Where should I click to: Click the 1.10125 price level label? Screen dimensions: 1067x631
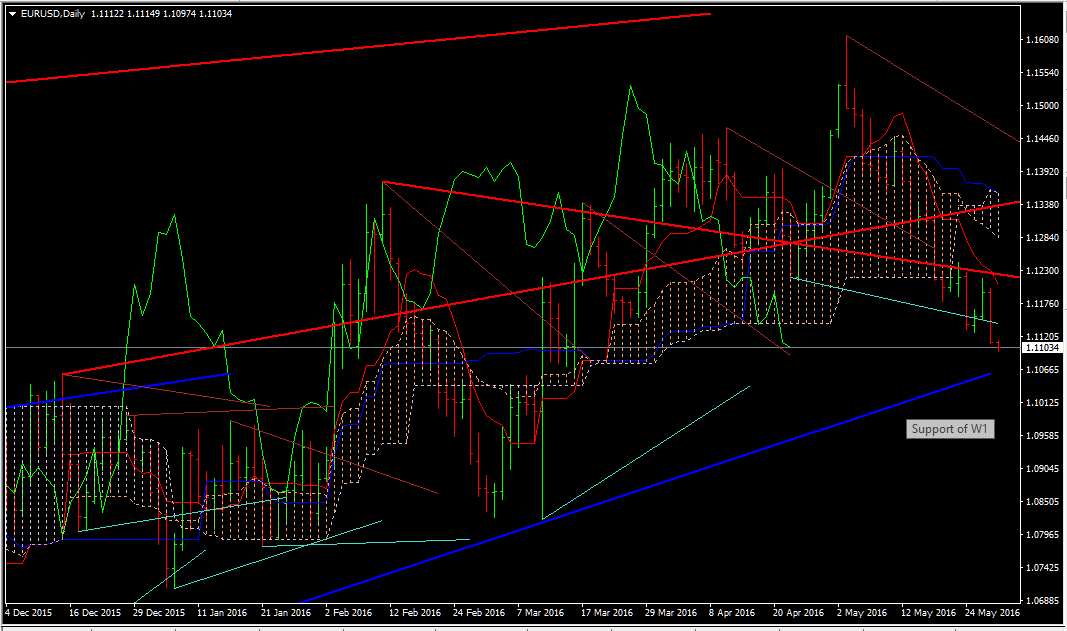1043,402
